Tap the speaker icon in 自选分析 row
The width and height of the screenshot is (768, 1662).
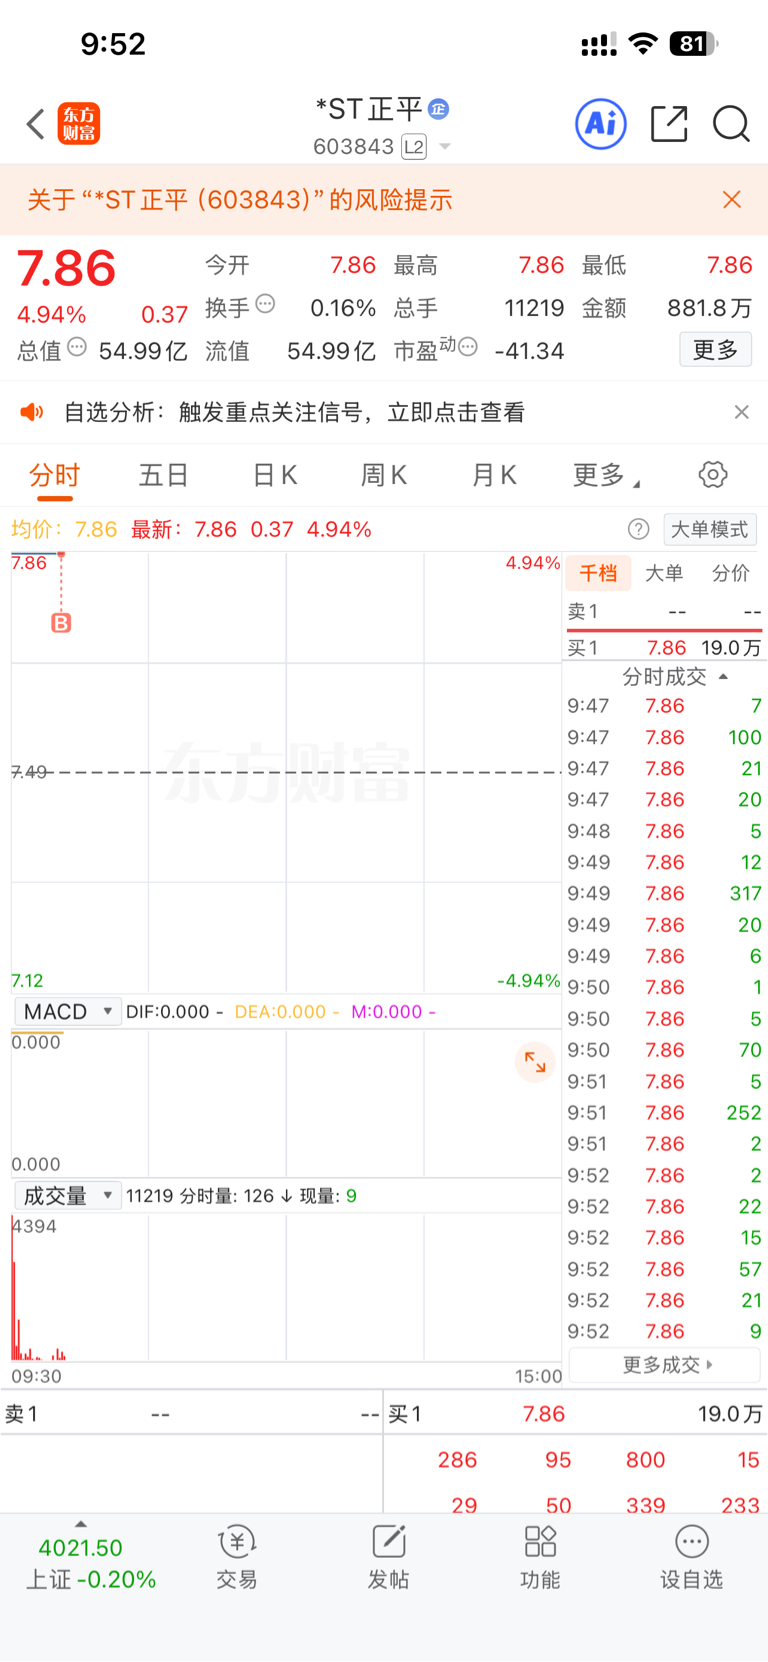click(33, 412)
